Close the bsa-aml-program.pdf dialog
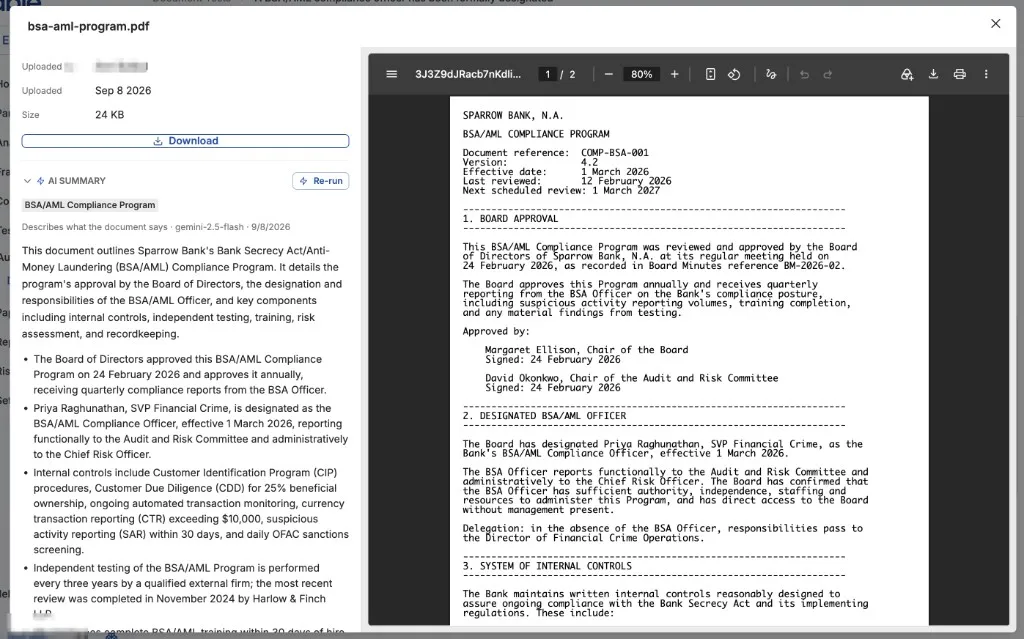The image size is (1024, 639). point(995,24)
